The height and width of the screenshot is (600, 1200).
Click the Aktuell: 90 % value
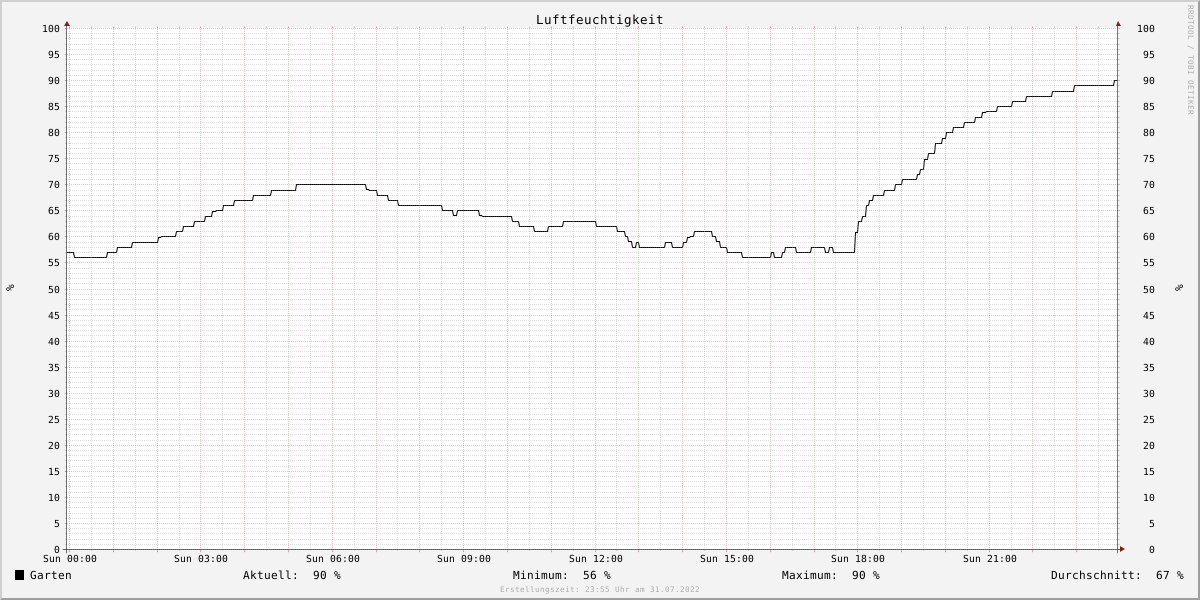point(292,575)
